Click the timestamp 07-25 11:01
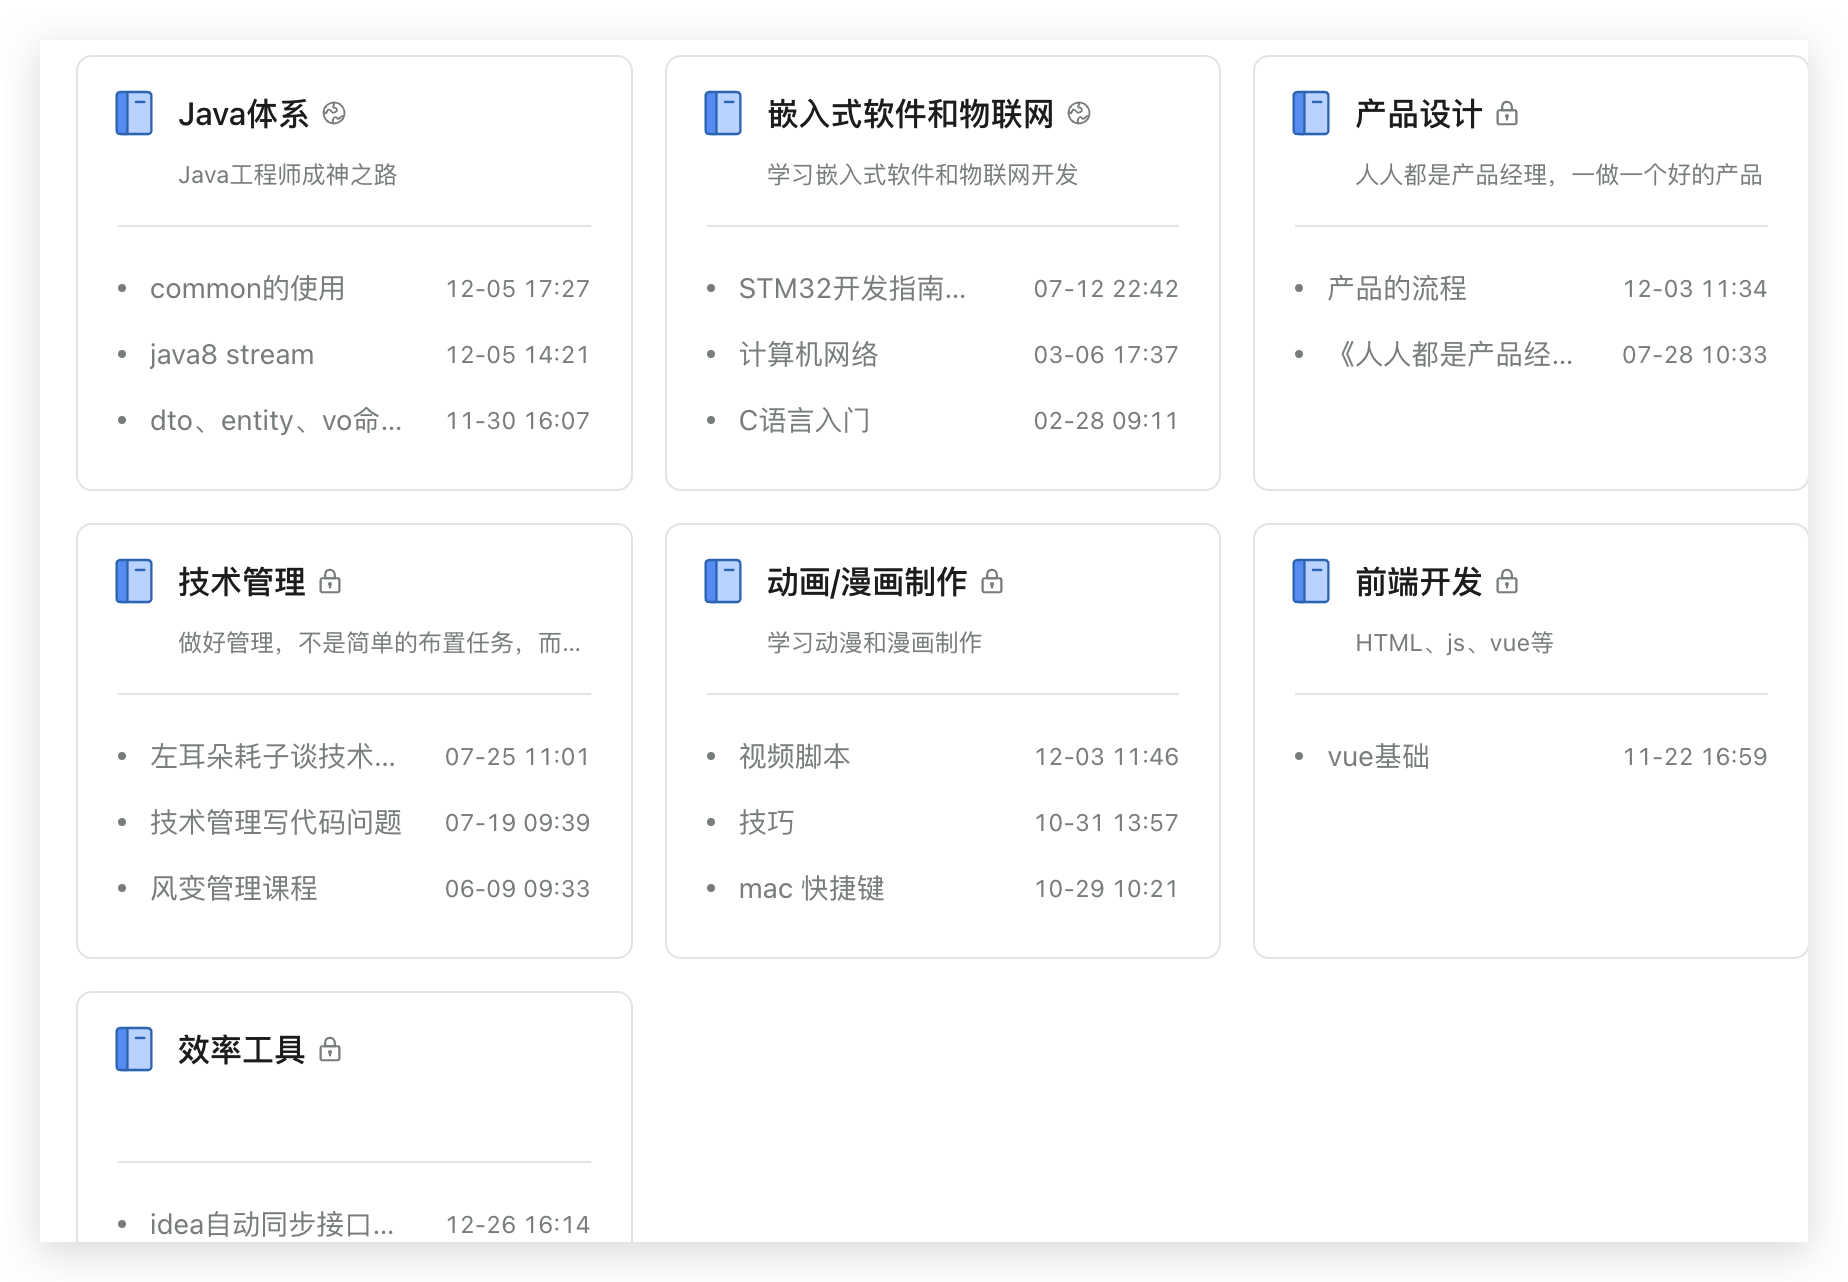The height and width of the screenshot is (1282, 1848). 518,757
